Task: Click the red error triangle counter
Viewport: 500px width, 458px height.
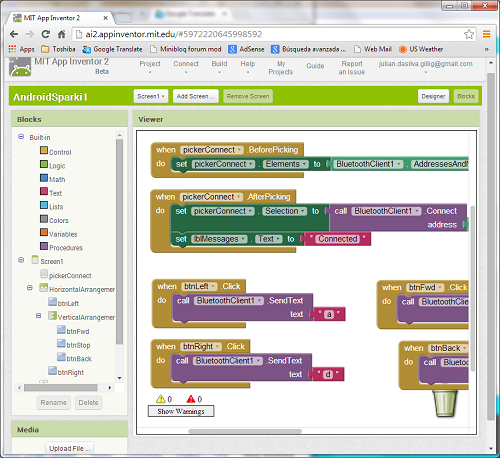Action: pyautogui.click(x=194, y=399)
